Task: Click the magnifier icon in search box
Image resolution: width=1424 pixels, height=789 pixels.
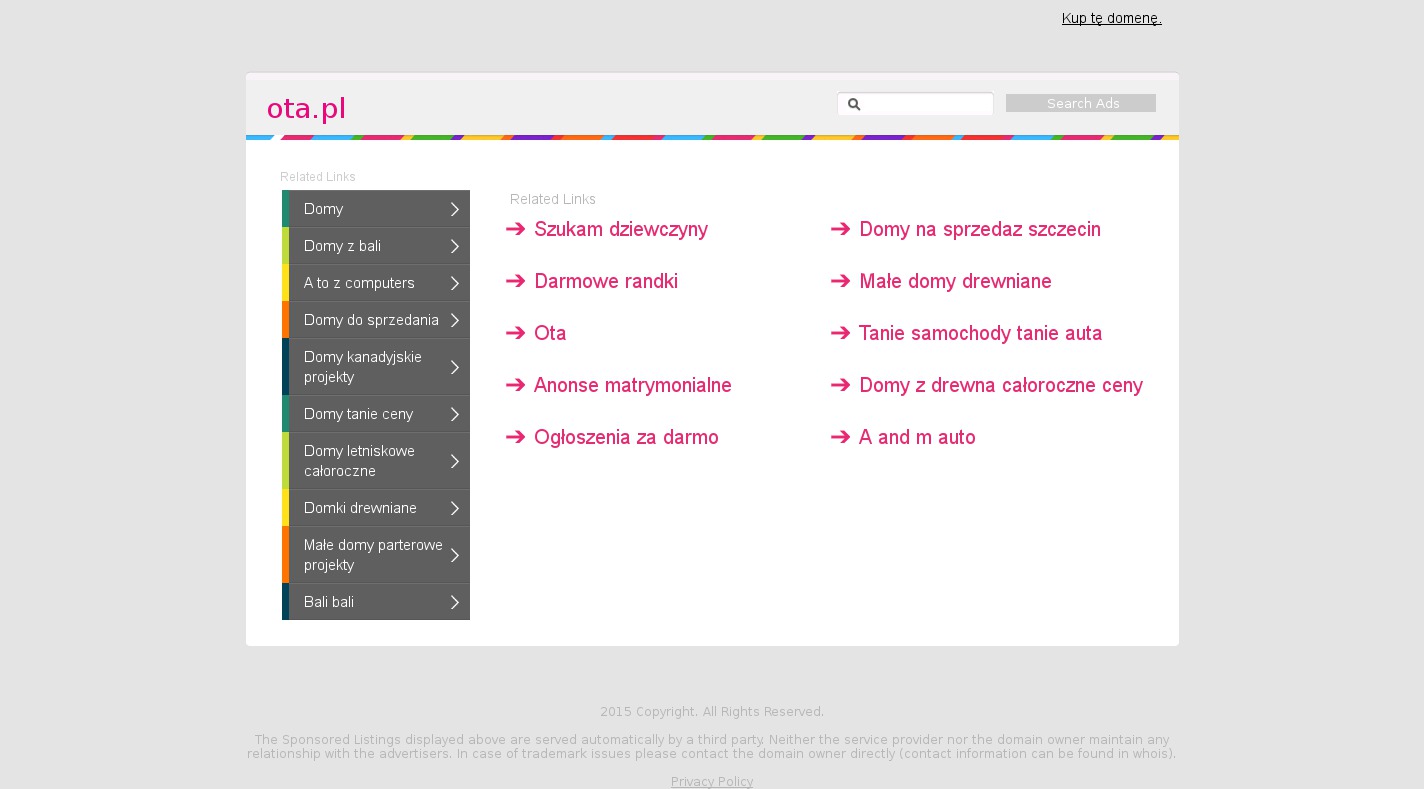Action: click(854, 104)
